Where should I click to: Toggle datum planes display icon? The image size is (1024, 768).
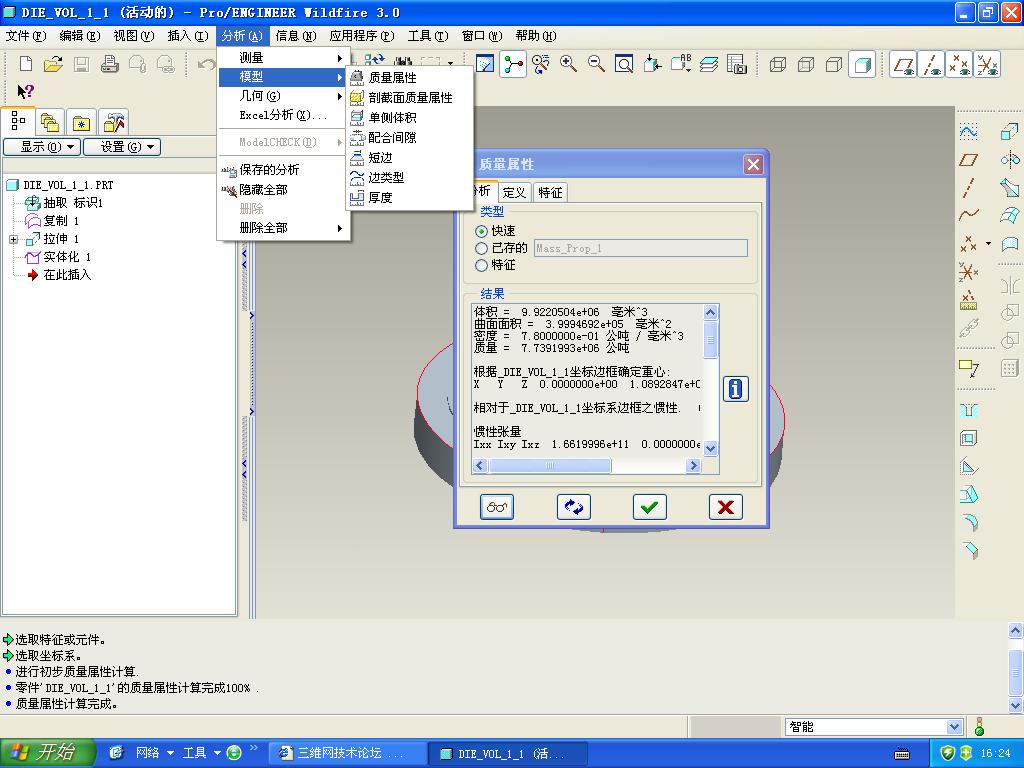click(x=903, y=65)
